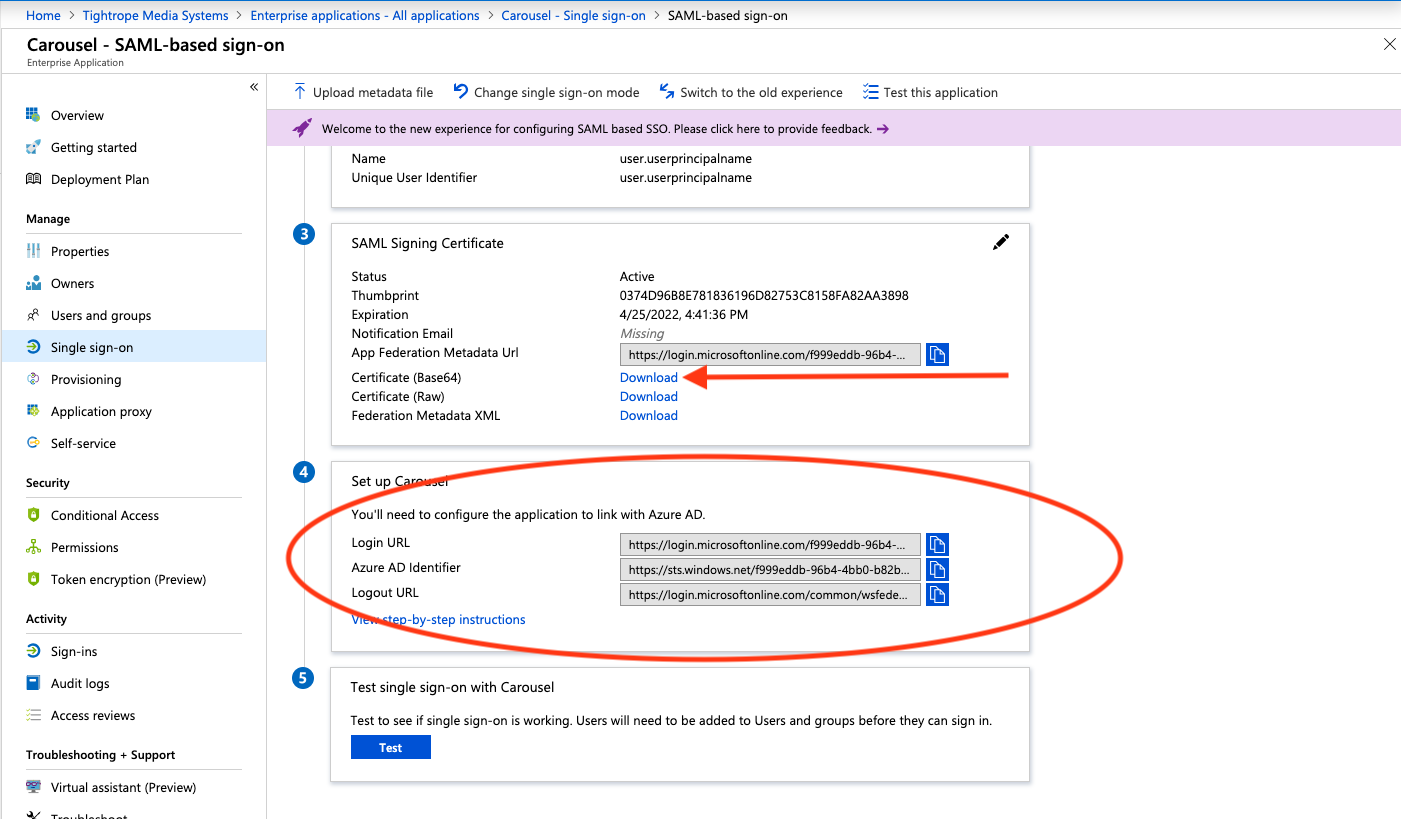Viewport: 1401px width, 819px height.
Task: Download the Certificate (Base64)
Action: coord(649,377)
